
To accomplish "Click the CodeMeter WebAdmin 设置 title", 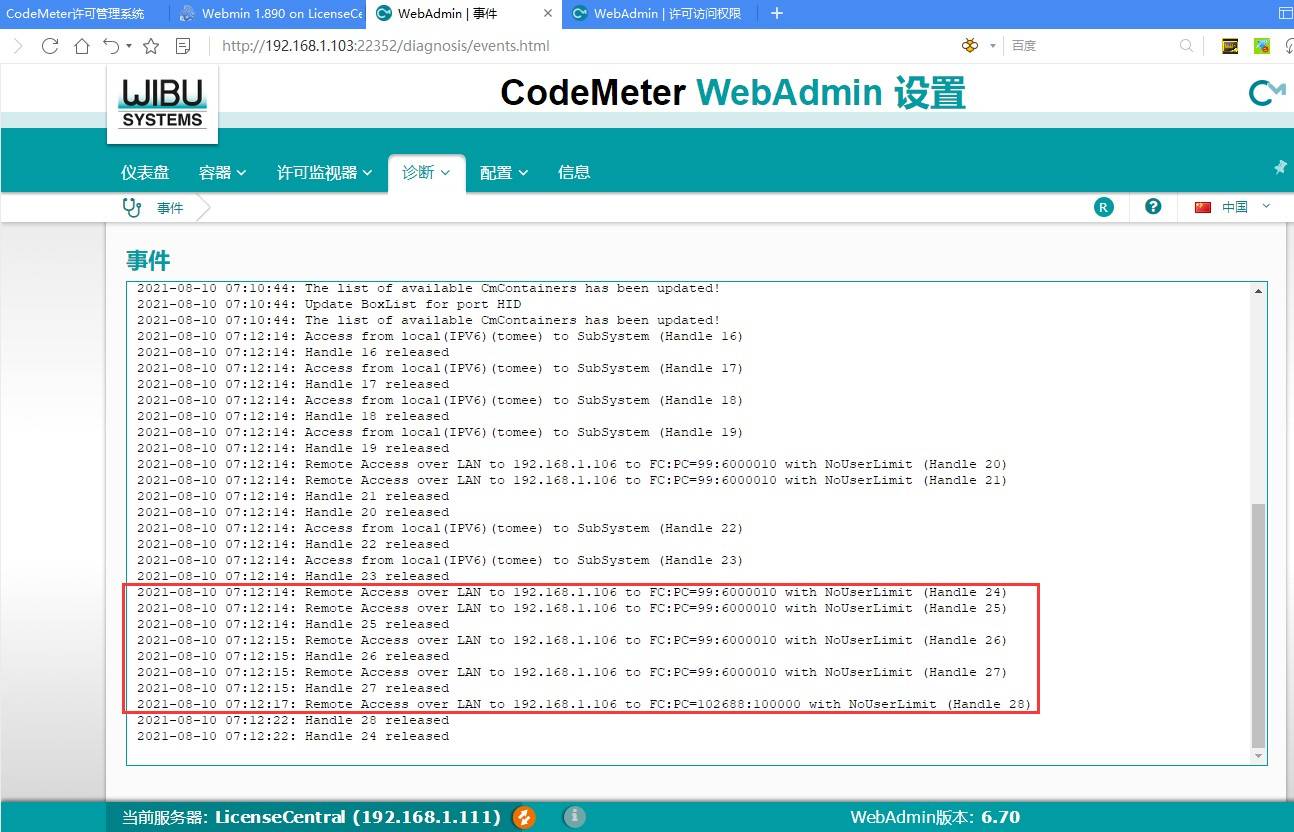I will point(733,93).
